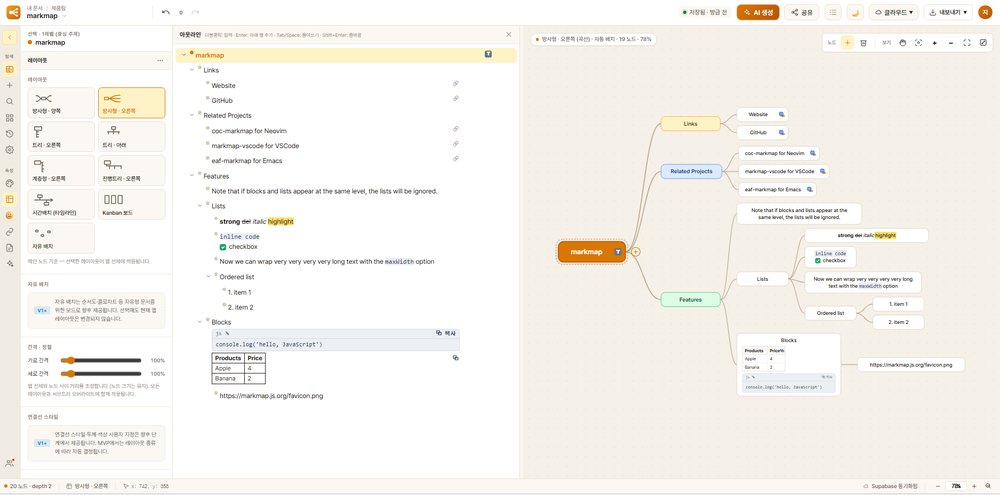
Task: Click the orange app logo in the header
Action: 13,12
